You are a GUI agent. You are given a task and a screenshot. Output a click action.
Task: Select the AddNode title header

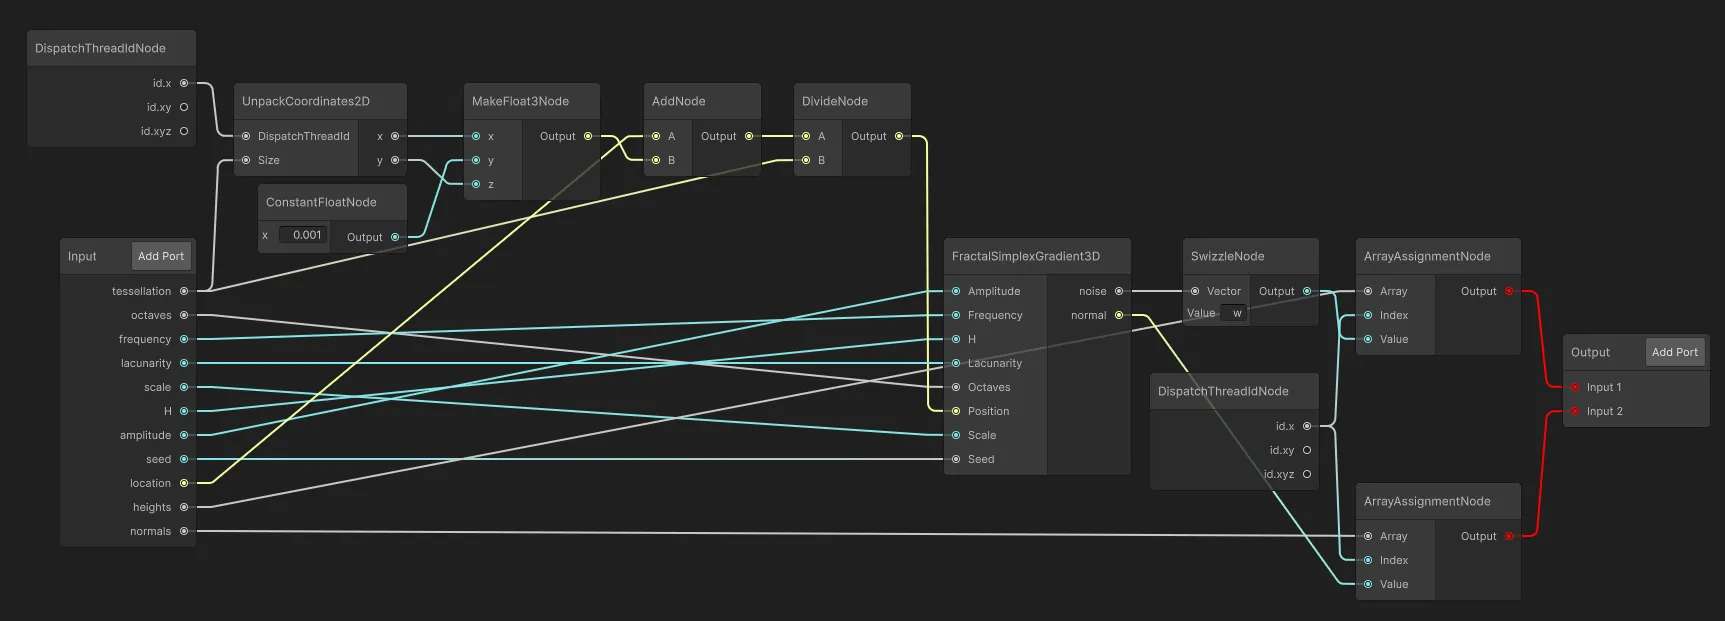tap(702, 101)
